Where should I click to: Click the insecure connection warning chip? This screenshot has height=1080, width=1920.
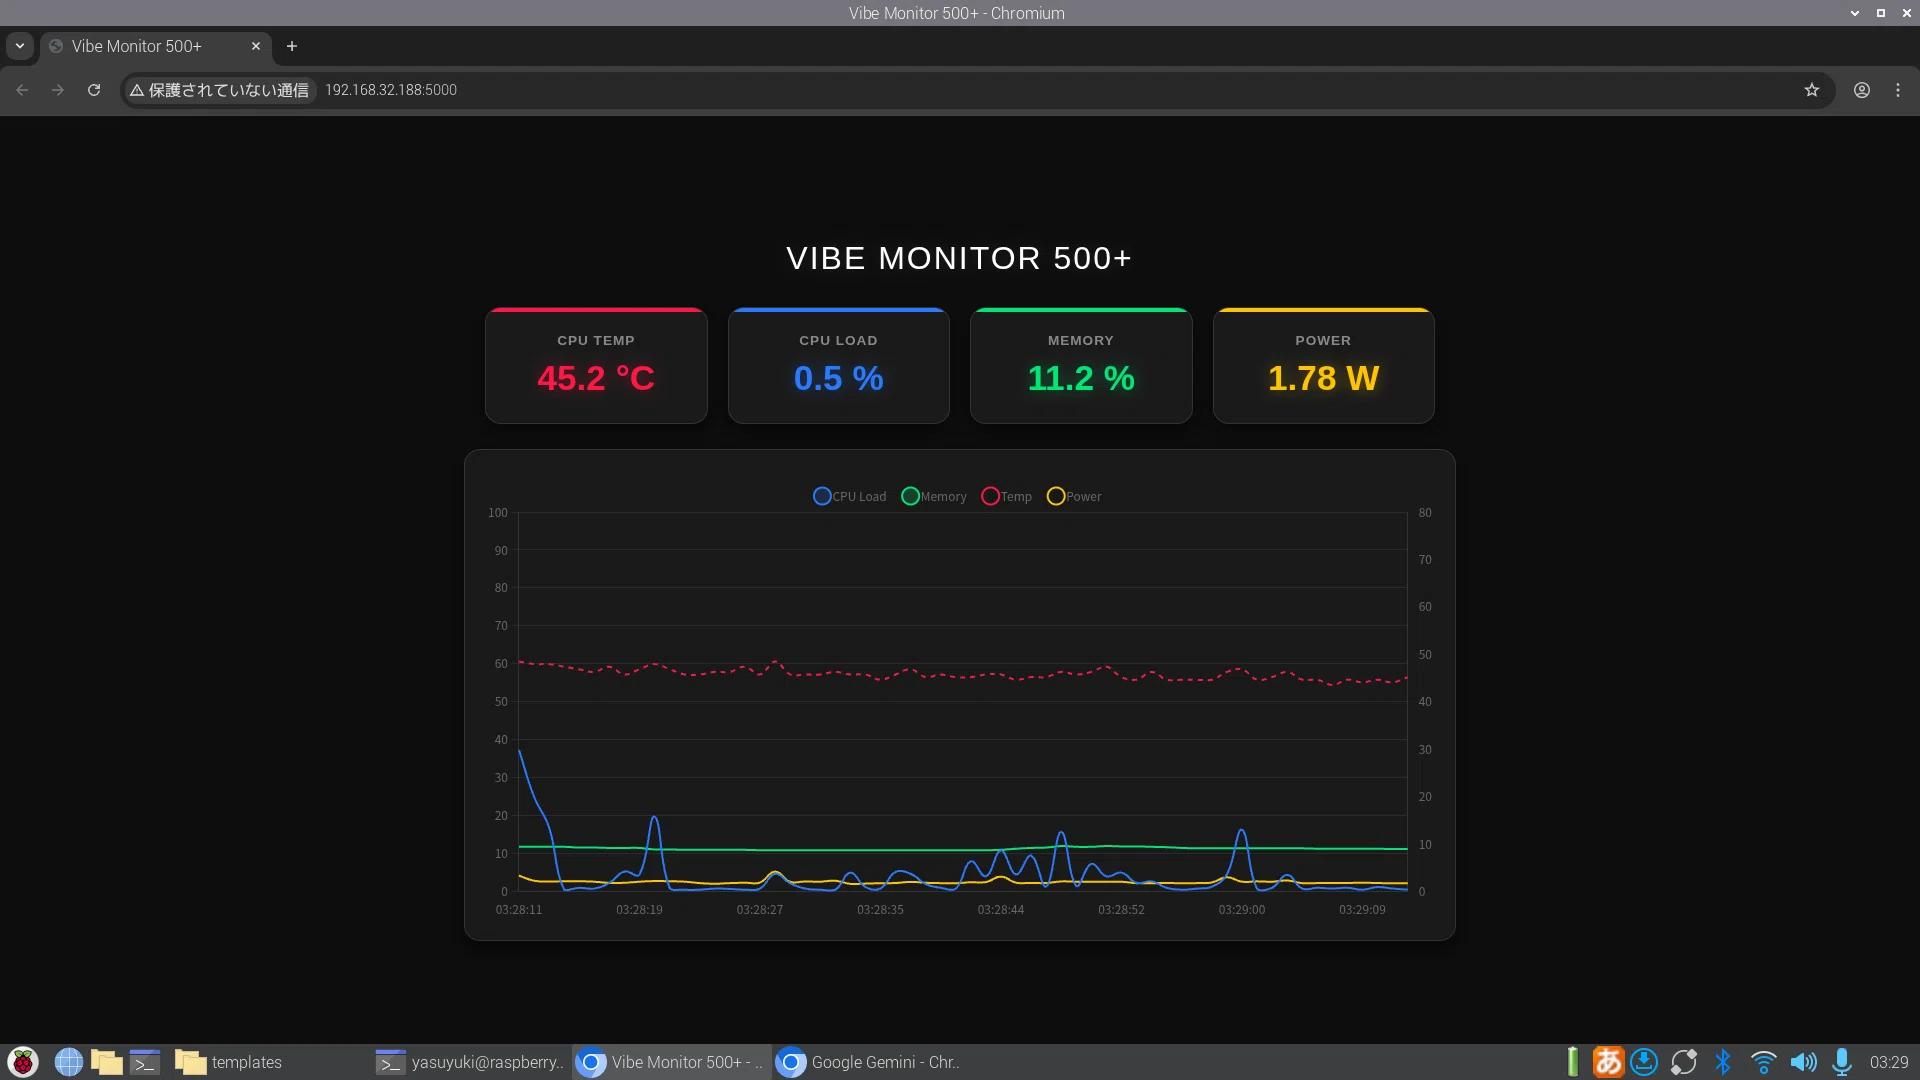[220, 90]
